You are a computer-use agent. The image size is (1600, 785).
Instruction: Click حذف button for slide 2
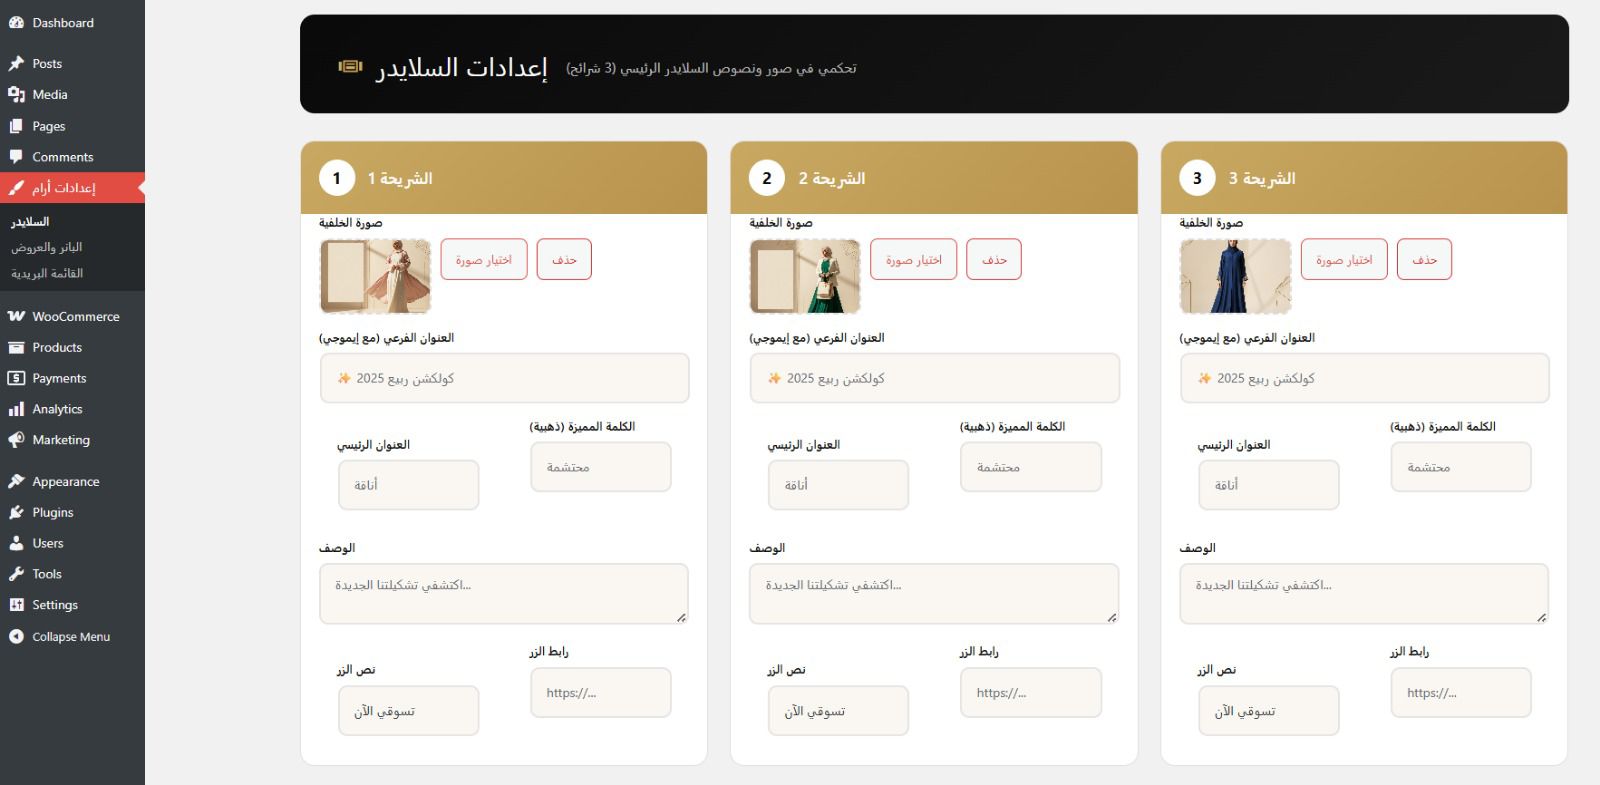tap(994, 260)
